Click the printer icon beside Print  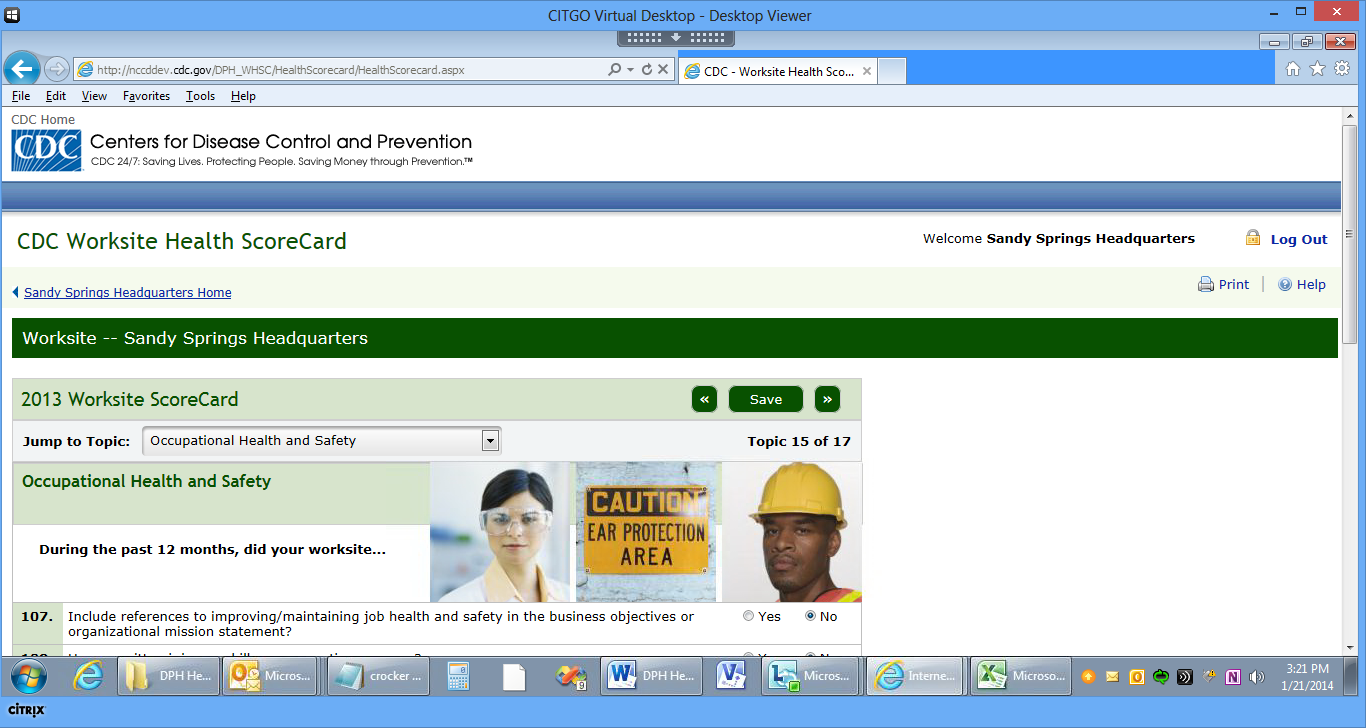point(1206,284)
